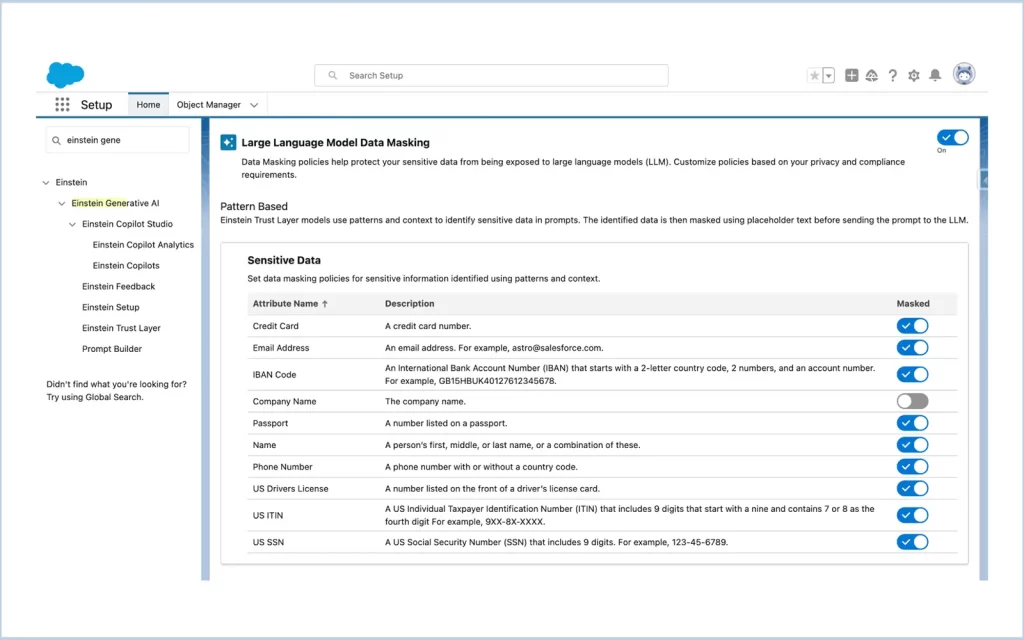
Task: Click the Search Setup field
Action: click(491, 76)
